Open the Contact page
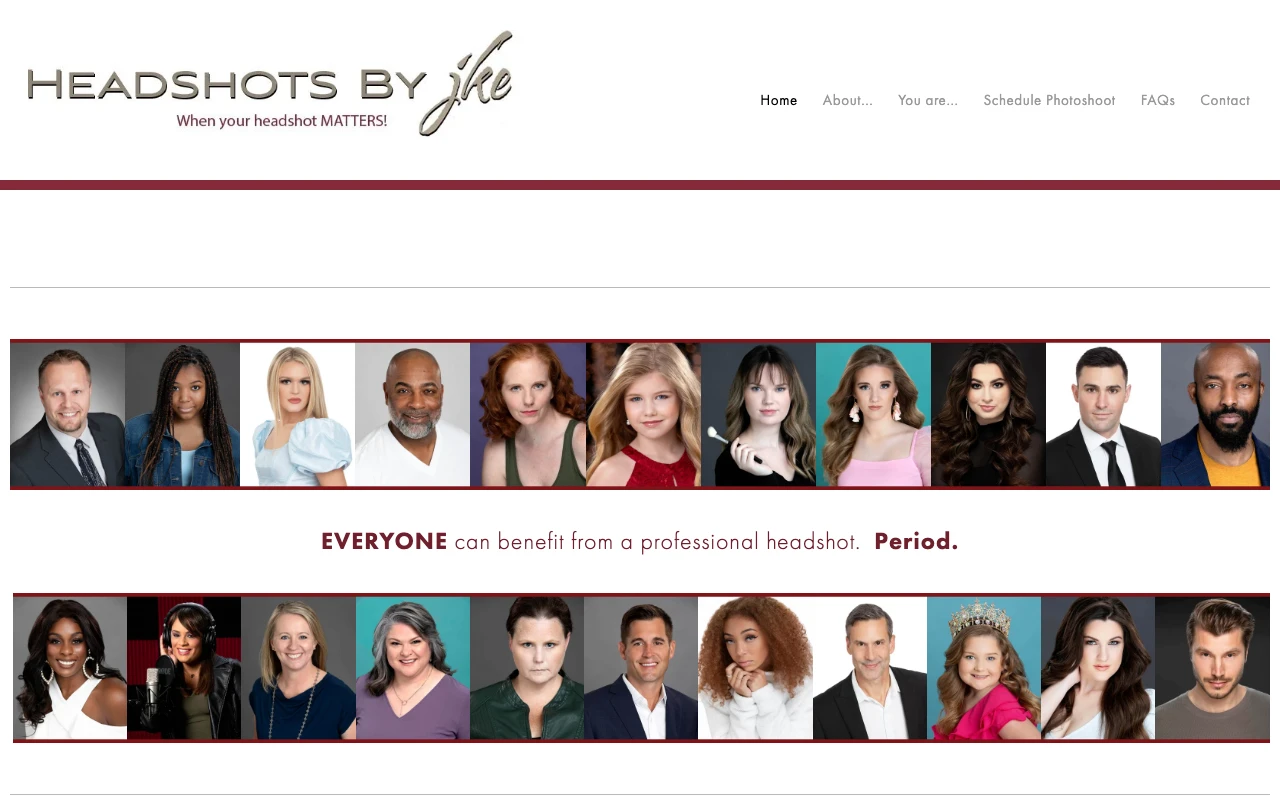This screenshot has width=1280, height=800. point(1225,100)
